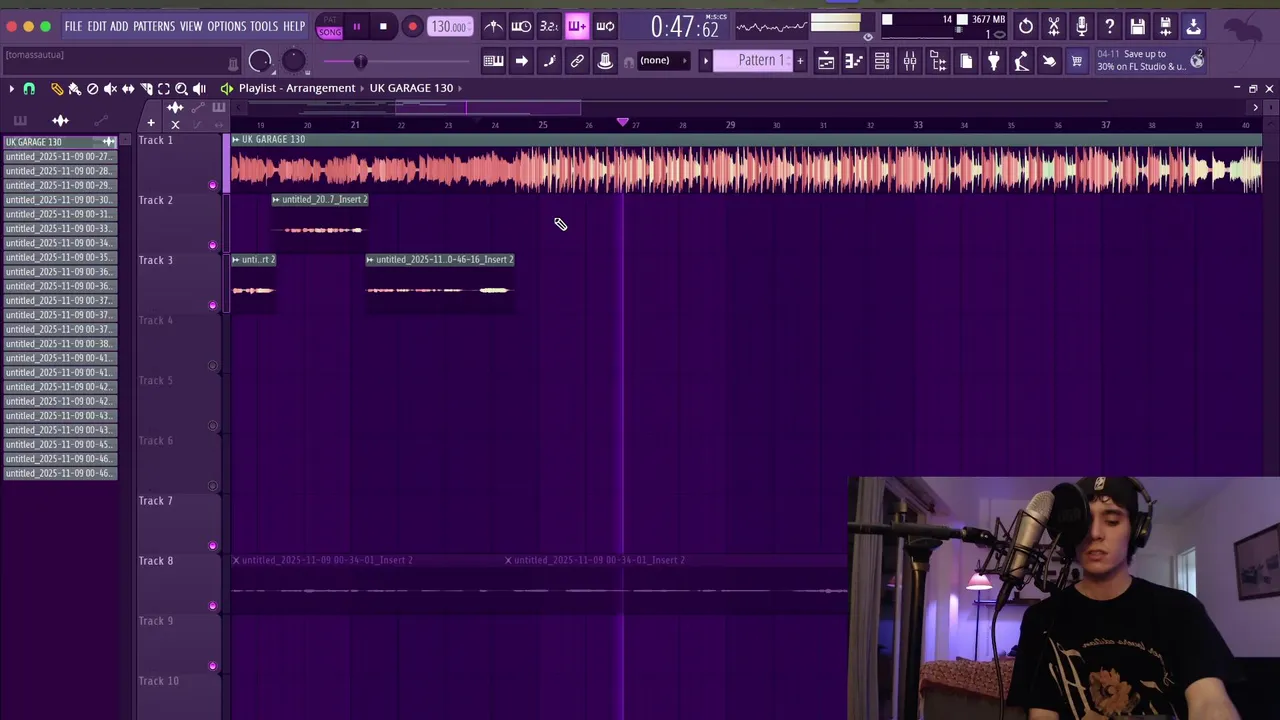Toggle the metronome icon
The image size is (1280, 720).
pos(493,27)
